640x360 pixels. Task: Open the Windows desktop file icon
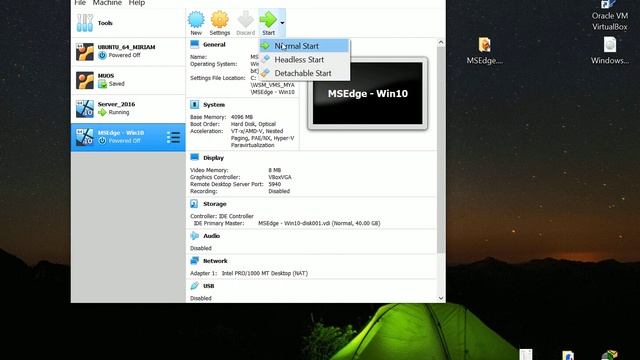609,51
